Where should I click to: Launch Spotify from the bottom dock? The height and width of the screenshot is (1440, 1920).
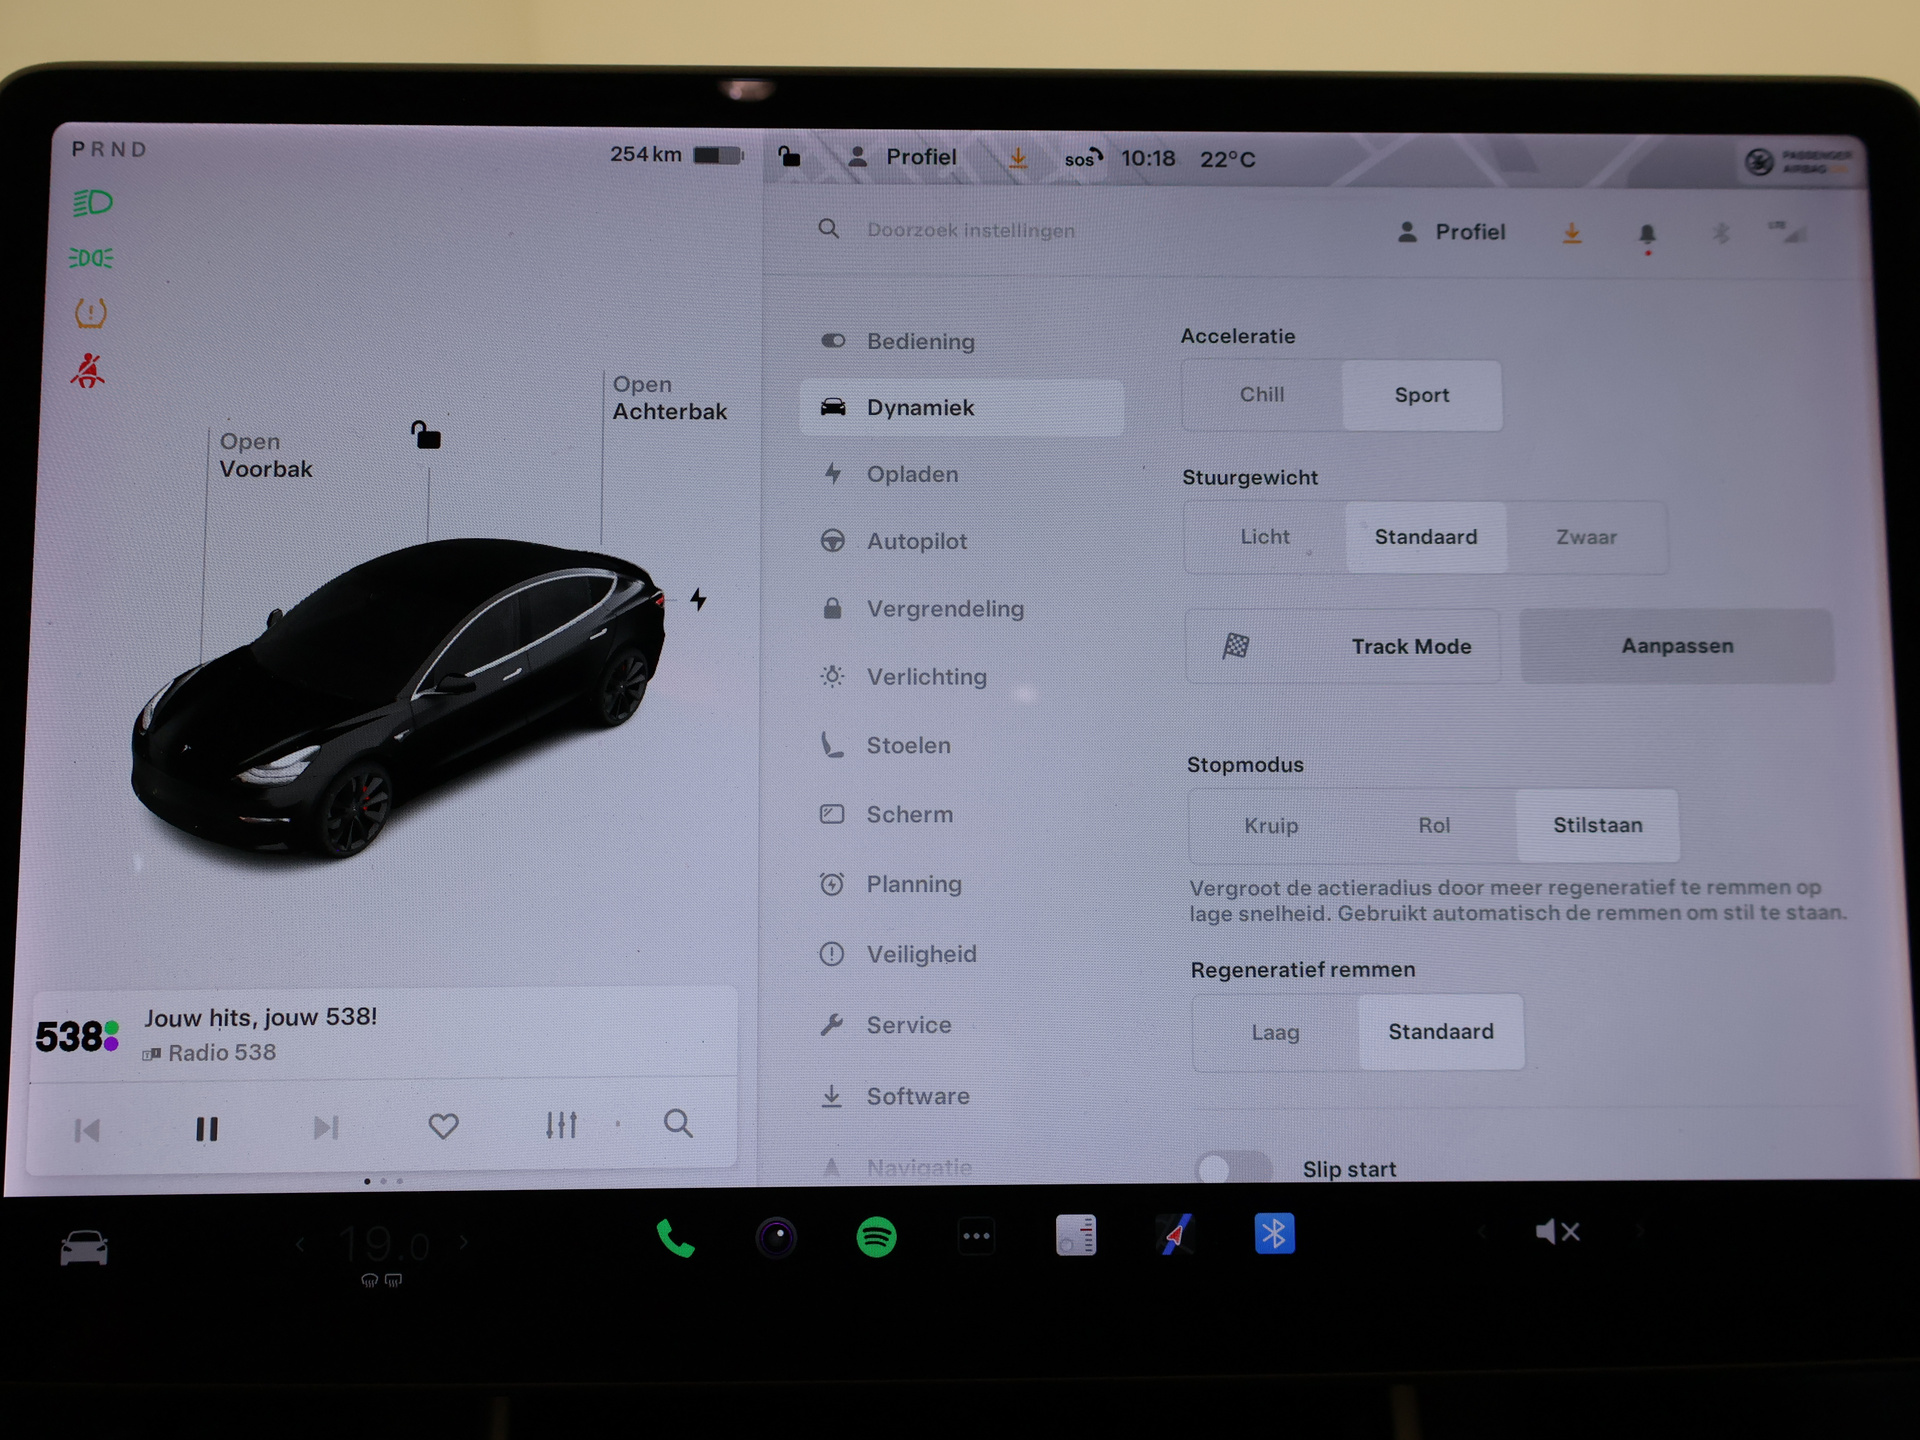pyautogui.click(x=877, y=1237)
